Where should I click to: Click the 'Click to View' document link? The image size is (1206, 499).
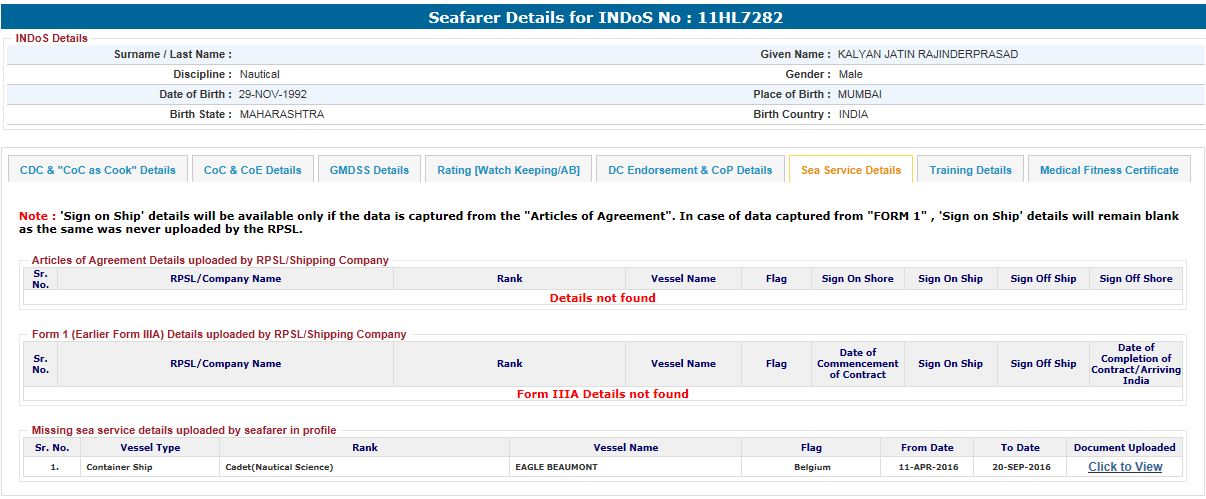pyautogui.click(x=1125, y=467)
